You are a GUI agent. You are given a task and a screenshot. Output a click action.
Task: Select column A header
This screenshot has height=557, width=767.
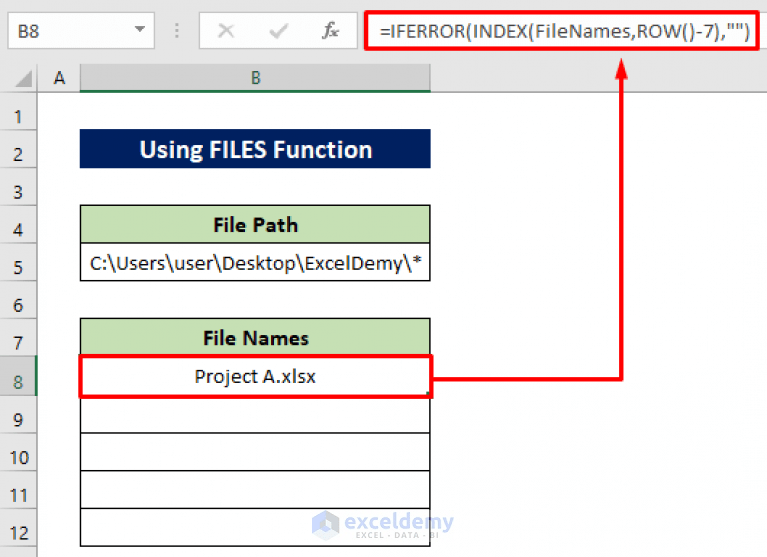(59, 78)
